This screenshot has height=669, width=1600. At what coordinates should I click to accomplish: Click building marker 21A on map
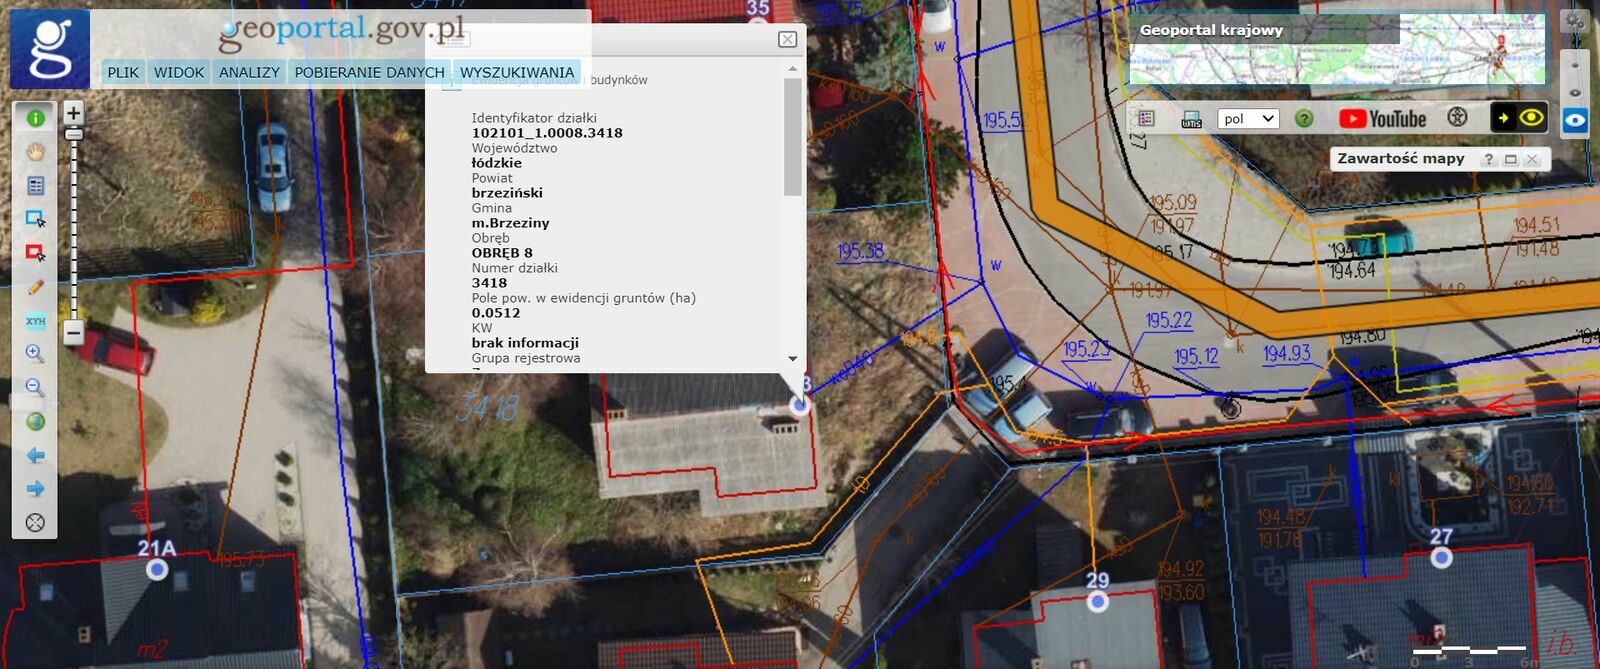157,569
